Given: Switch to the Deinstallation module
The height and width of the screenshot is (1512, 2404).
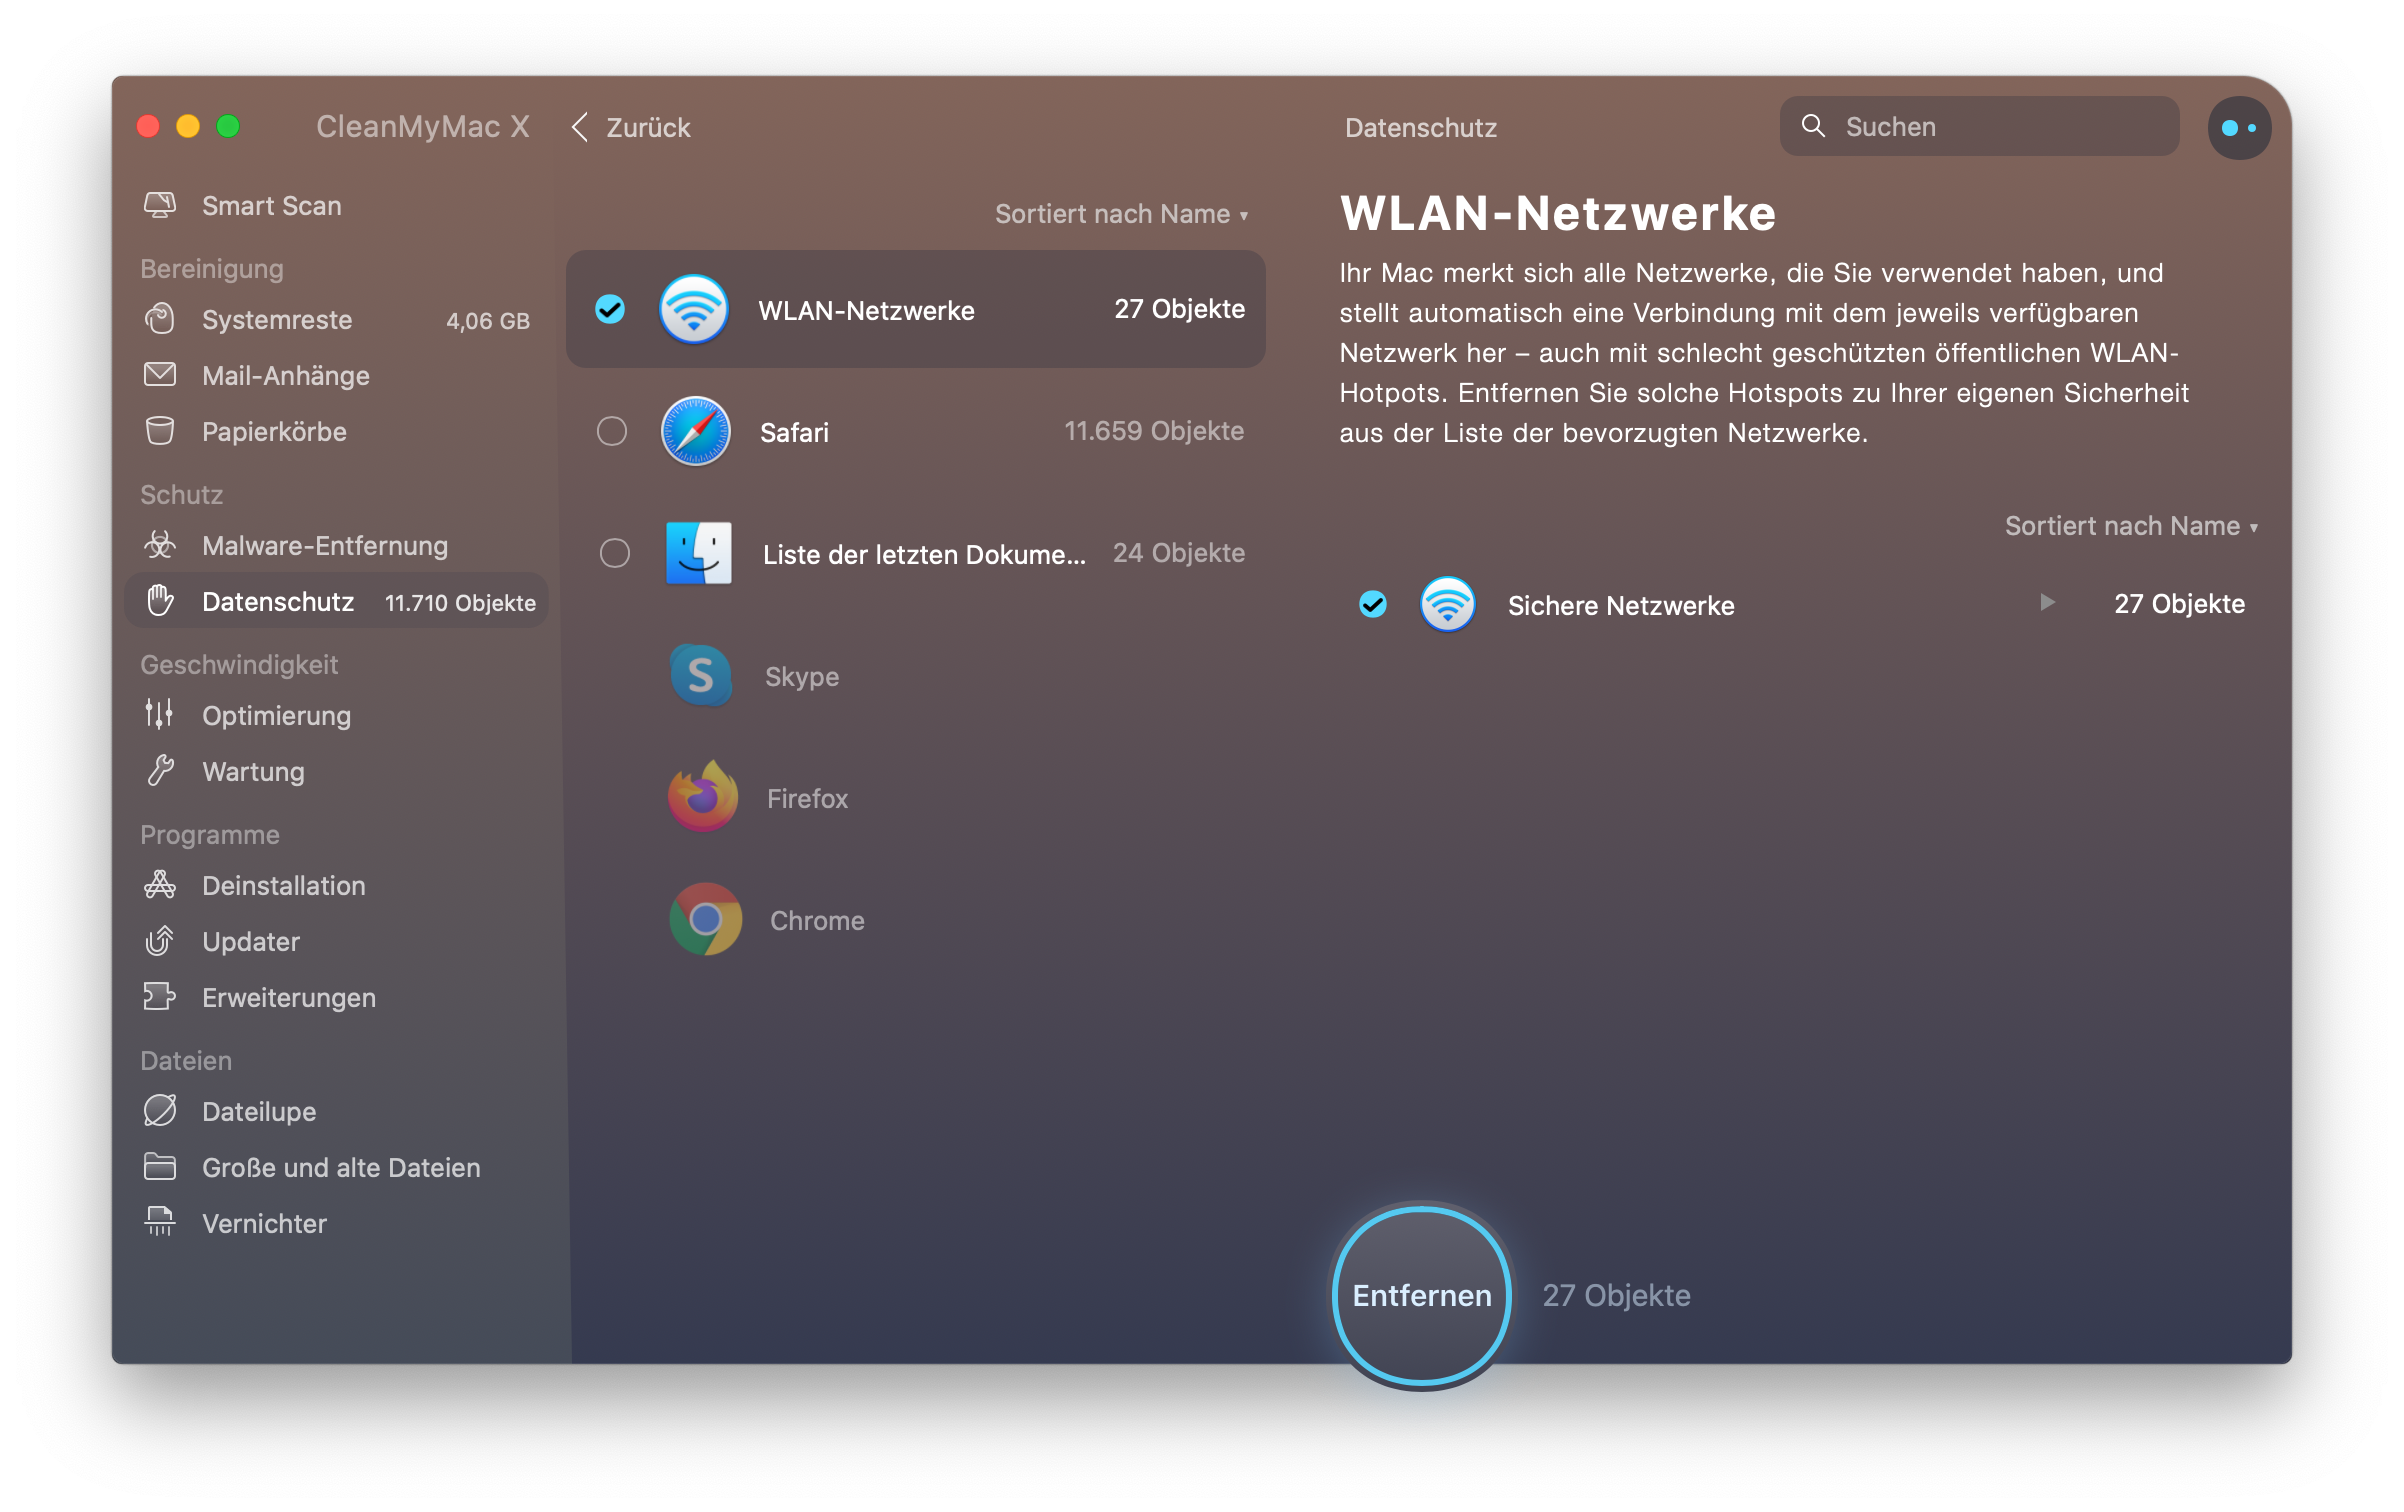Looking at the screenshot, I should pos(284,886).
